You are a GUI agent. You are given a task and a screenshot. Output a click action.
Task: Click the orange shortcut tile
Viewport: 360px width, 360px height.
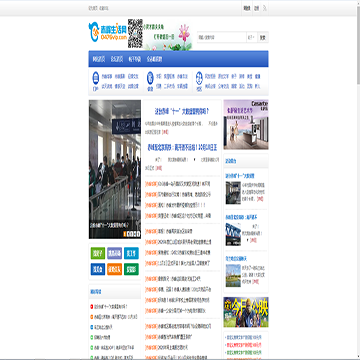114,269
